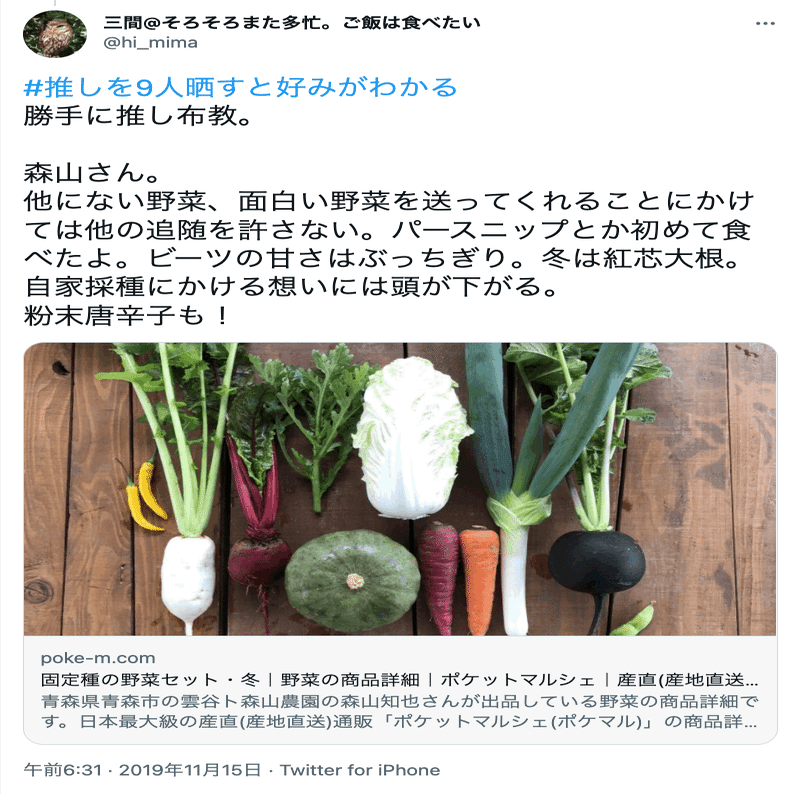Click the green pumpkin in the photo

pos(352,580)
